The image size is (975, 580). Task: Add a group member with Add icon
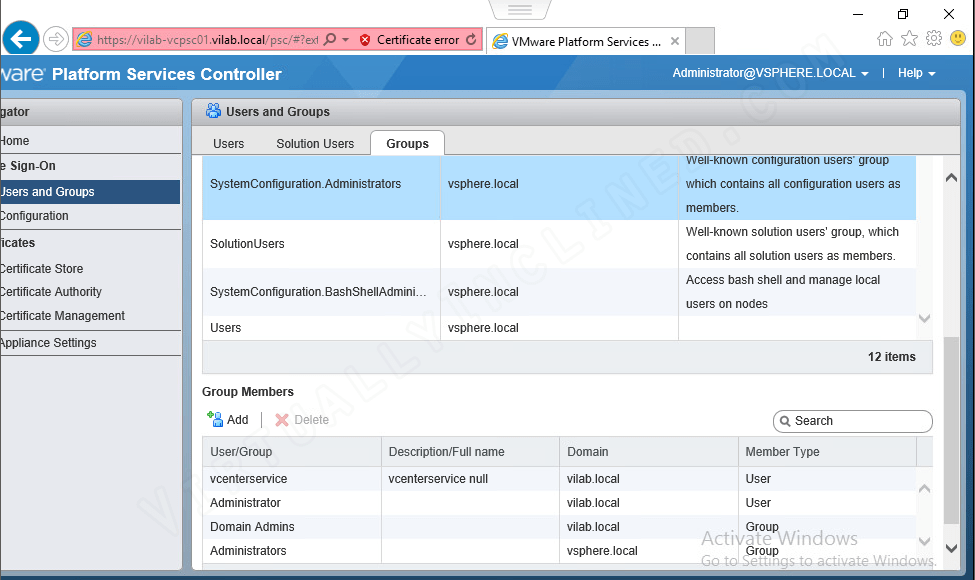228,420
